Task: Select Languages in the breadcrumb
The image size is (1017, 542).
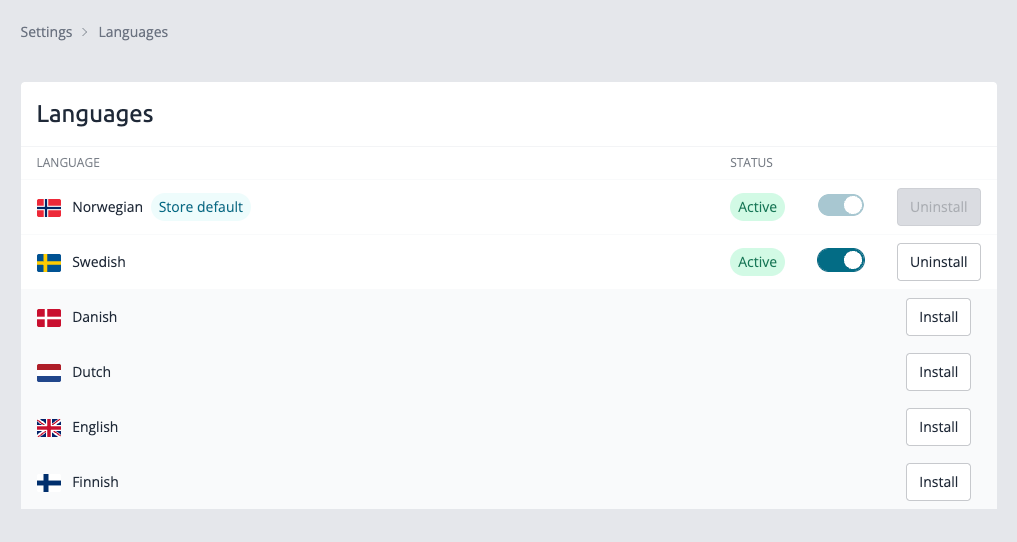Action: [x=133, y=32]
